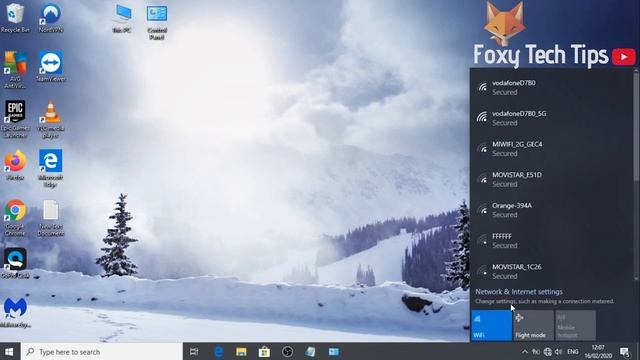The height and width of the screenshot is (360, 640).
Task: Open File Explorer from the taskbar
Action: pyautogui.click(x=241, y=351)
